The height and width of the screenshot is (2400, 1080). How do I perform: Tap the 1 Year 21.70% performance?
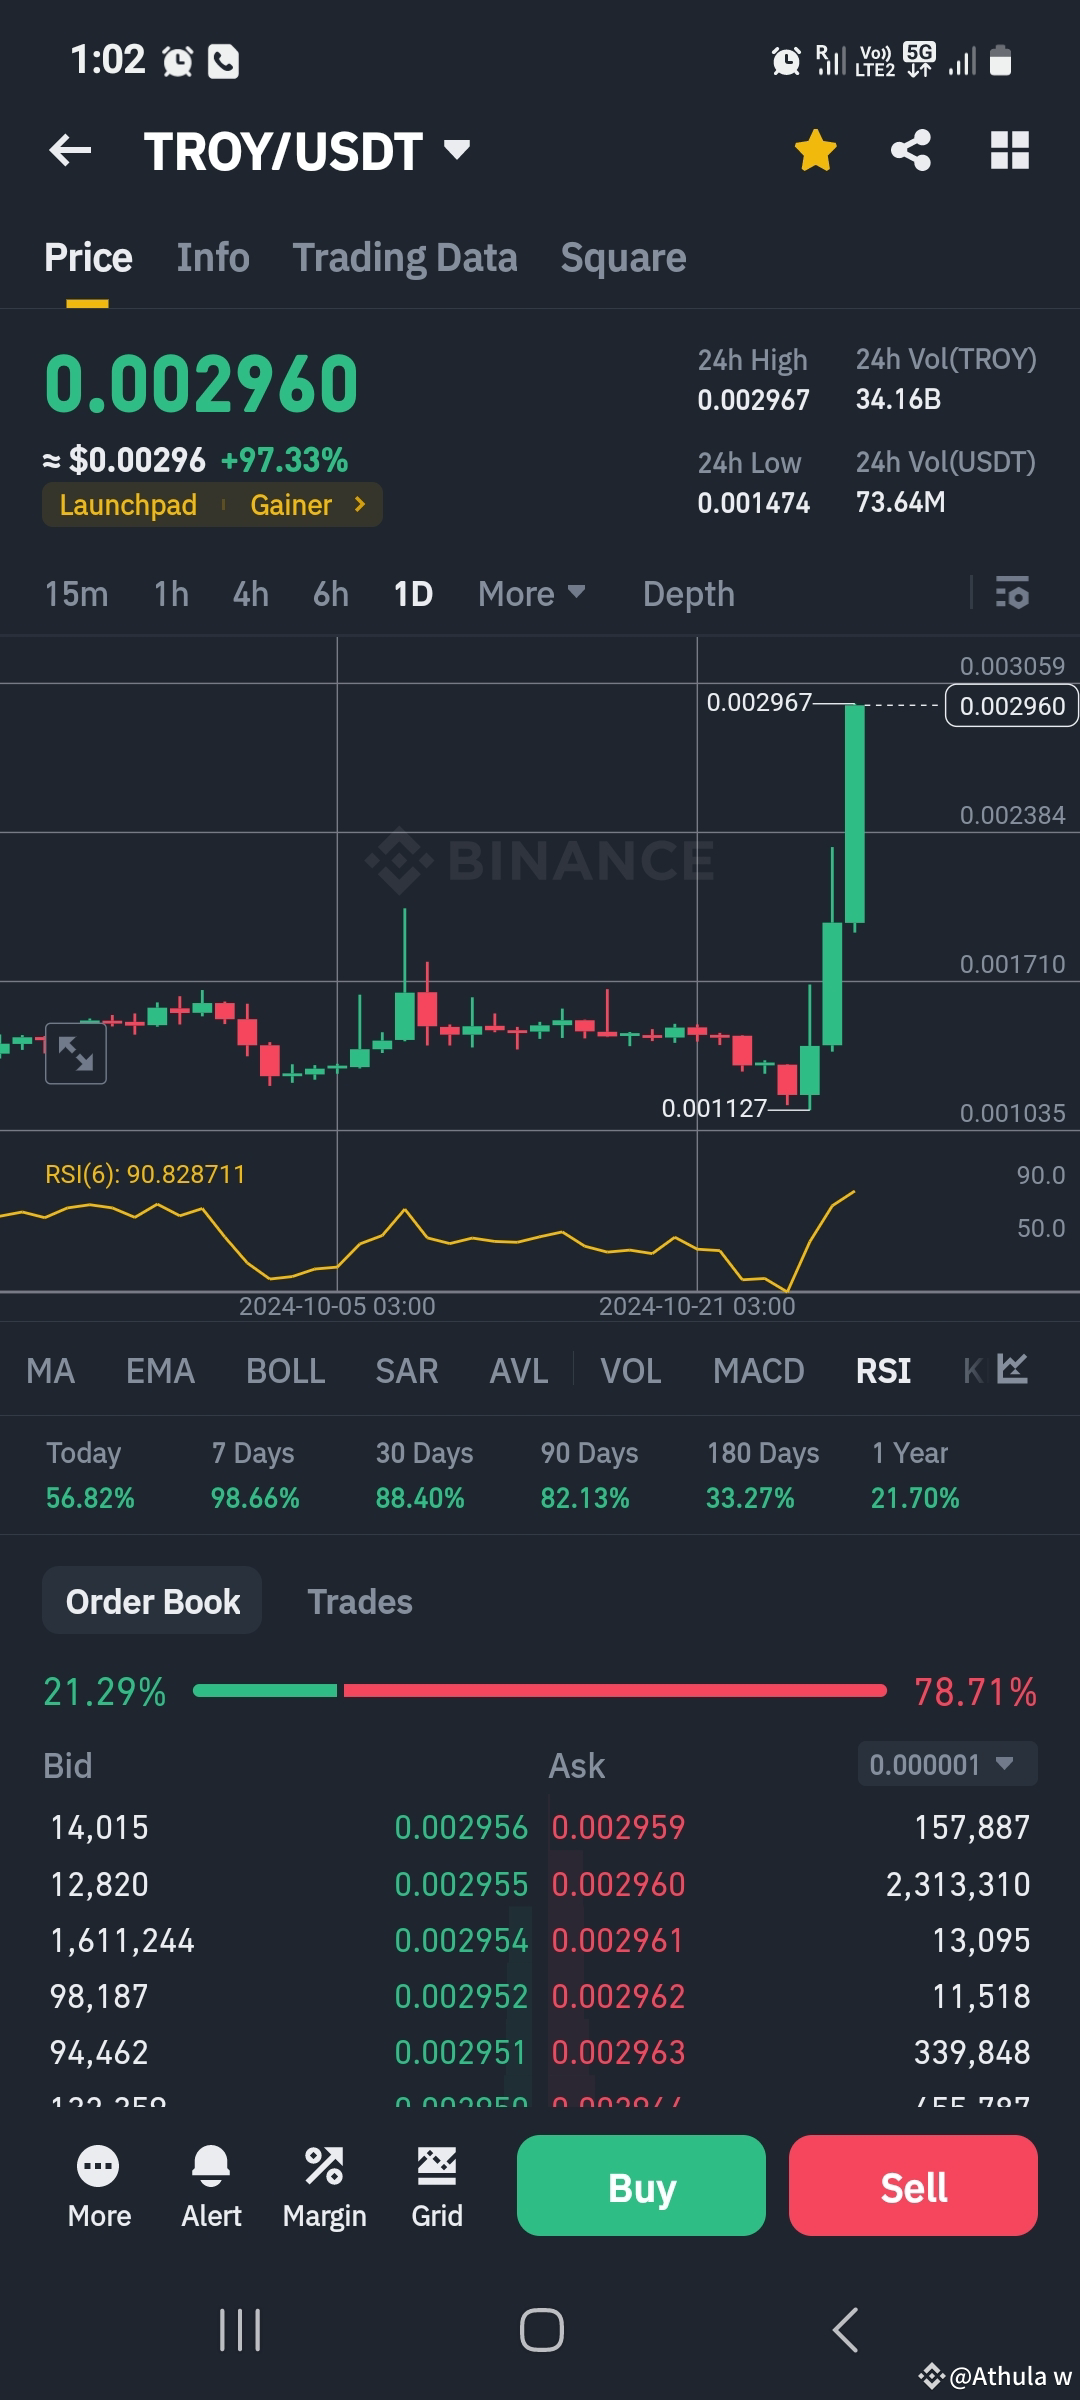[915, 1475]
